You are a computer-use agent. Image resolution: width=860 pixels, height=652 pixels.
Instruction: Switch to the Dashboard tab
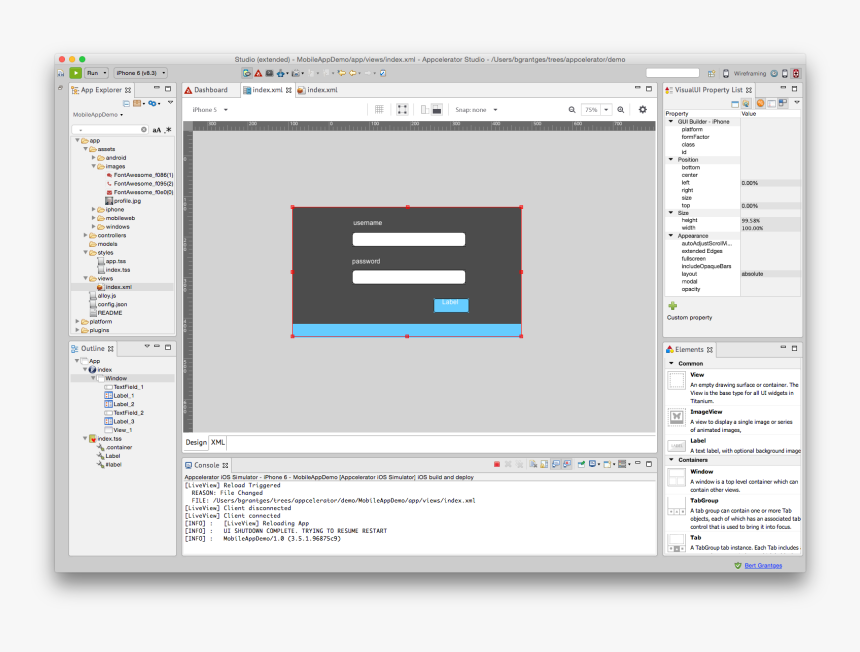pos(210,88)
